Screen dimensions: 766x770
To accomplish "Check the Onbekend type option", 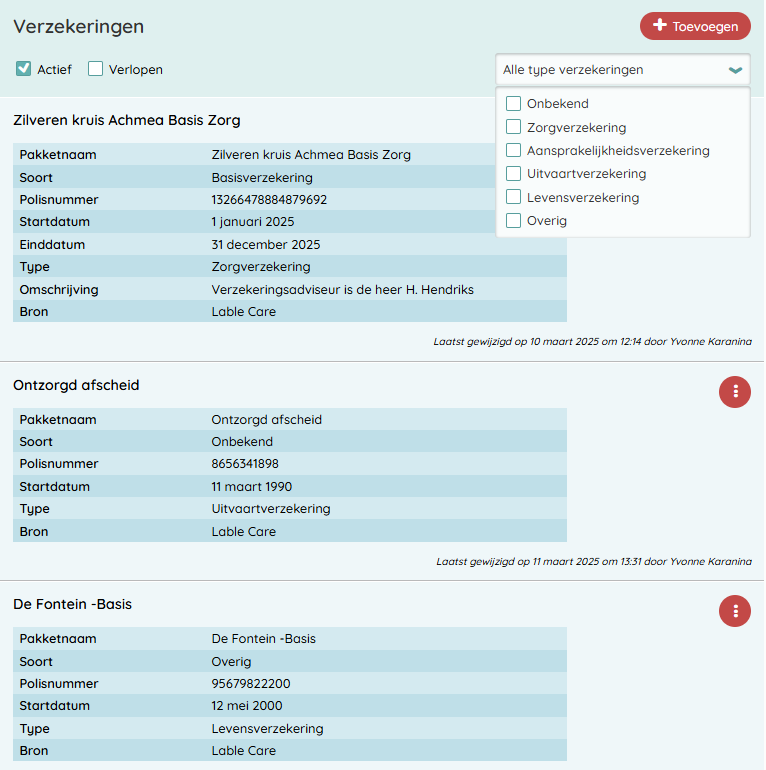I will (514, 104).
